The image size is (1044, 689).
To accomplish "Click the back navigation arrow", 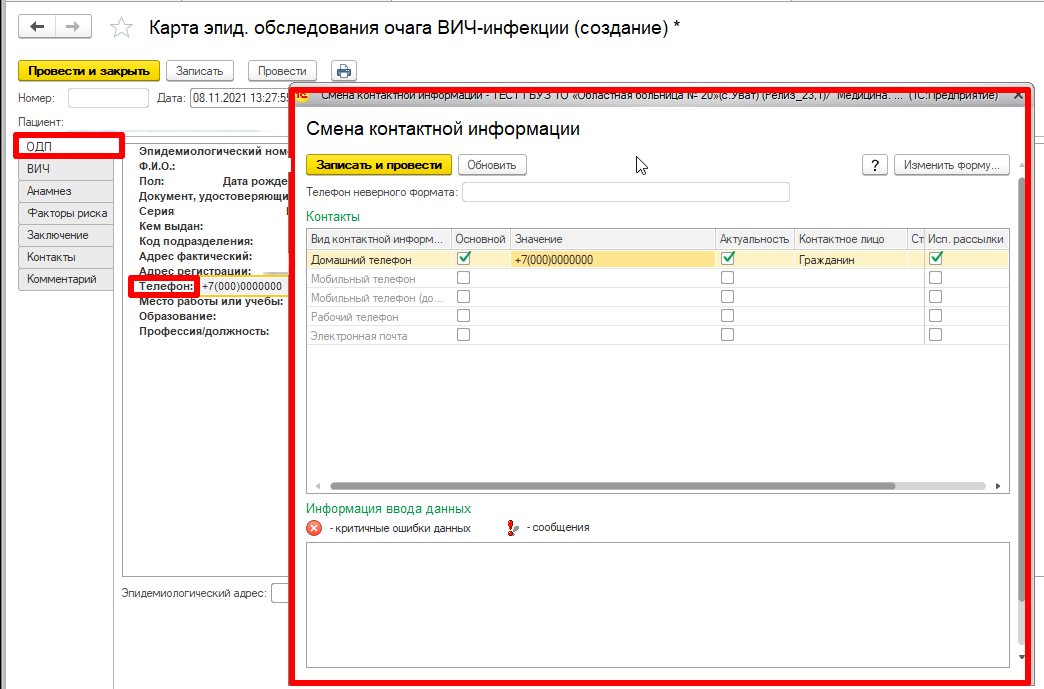I will (38, 27).
